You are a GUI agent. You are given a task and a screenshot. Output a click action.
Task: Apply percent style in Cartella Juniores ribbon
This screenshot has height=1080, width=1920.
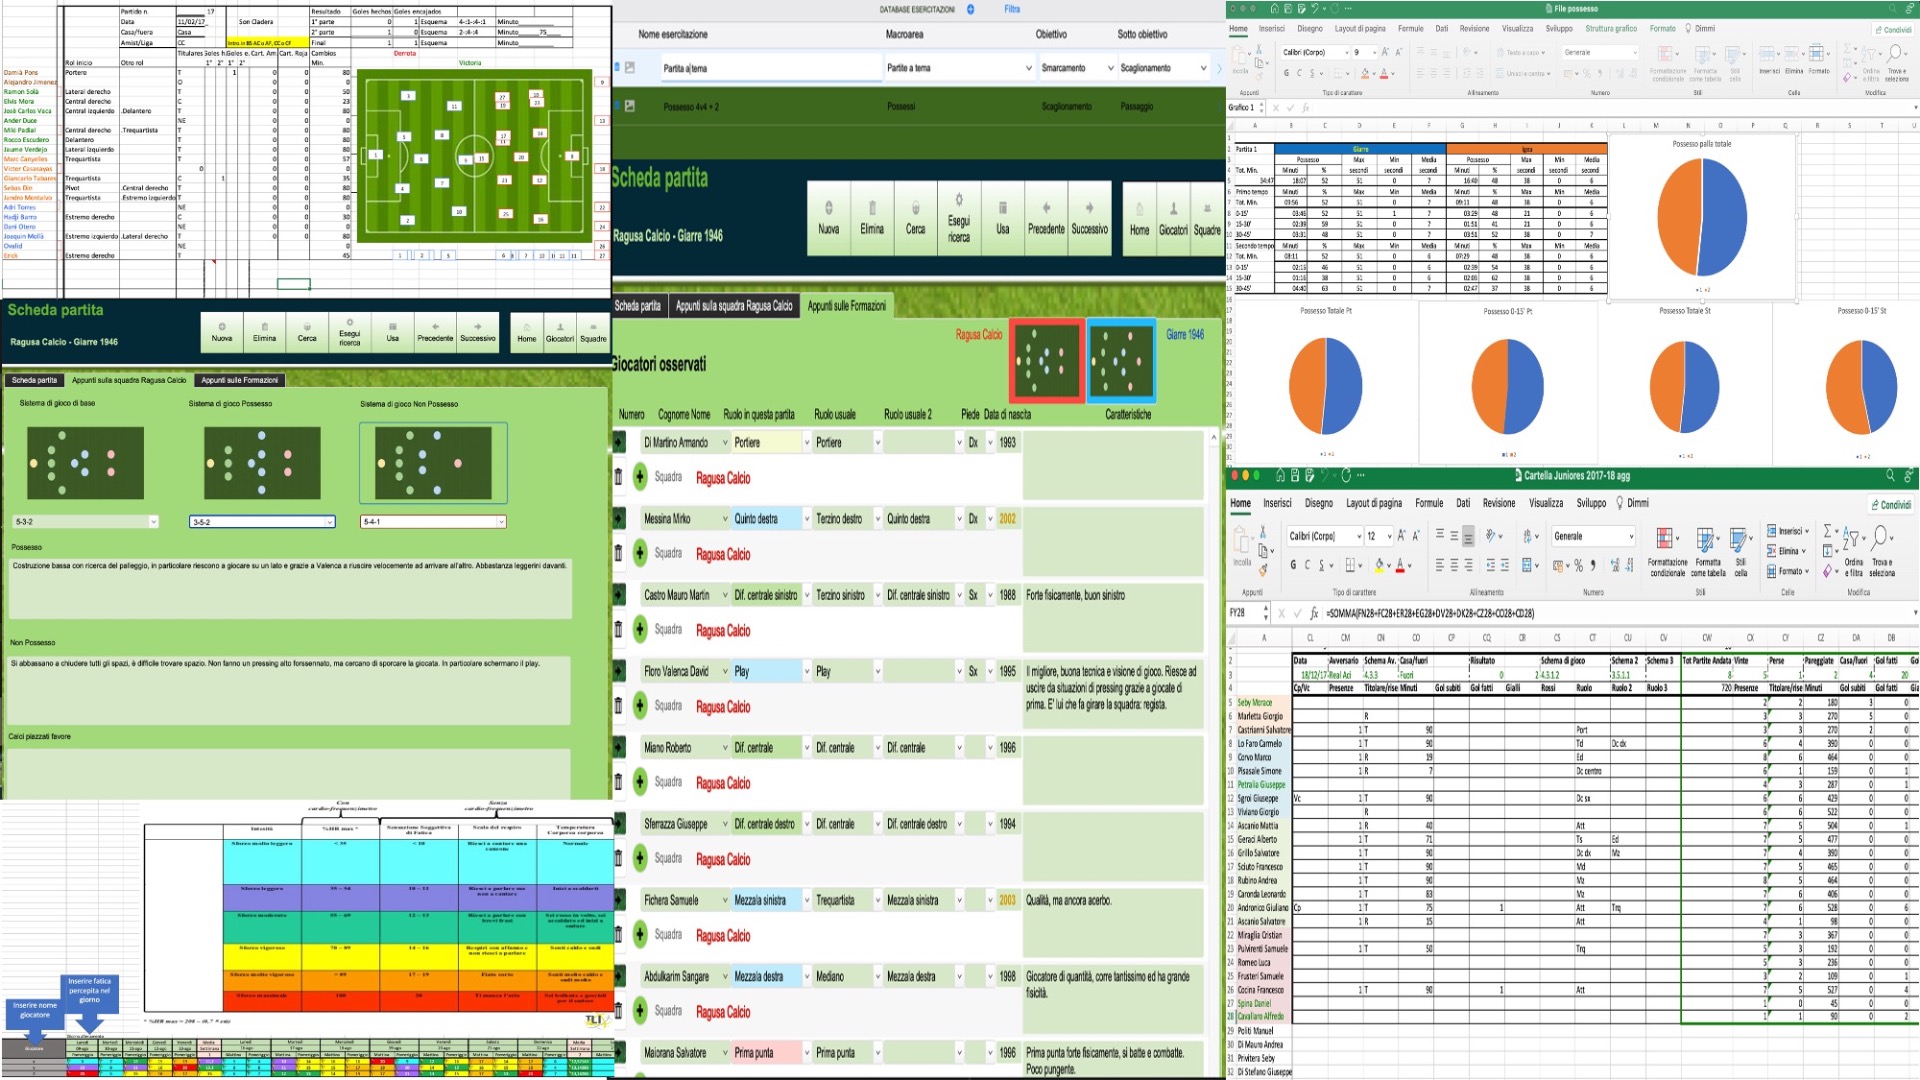pos(1578,565)
